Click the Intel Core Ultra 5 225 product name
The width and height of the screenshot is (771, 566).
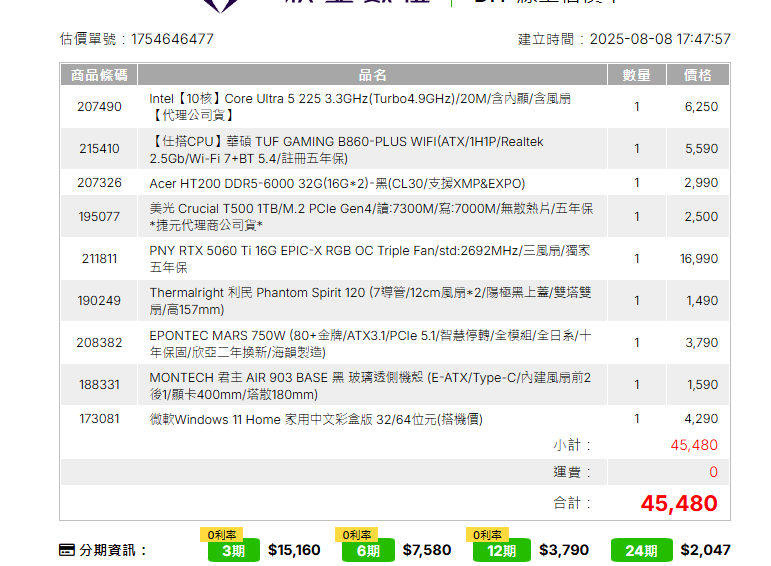(x=360, y=107)
